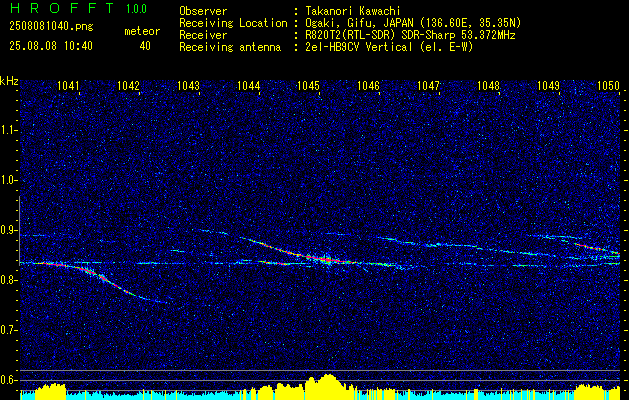629x400 pixels.
Task: Click the 1047 time axis marker
Action: pyautogui.click(x=428, y=85)
